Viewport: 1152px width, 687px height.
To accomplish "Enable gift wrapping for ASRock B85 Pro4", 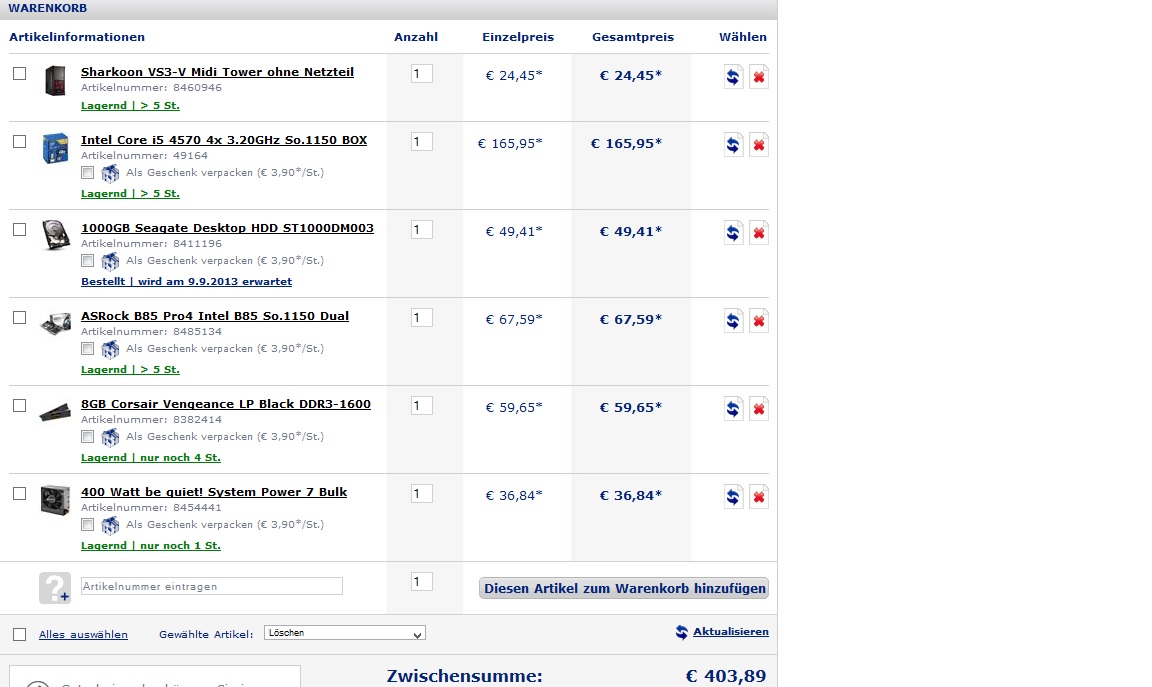I will pos(87,349).
